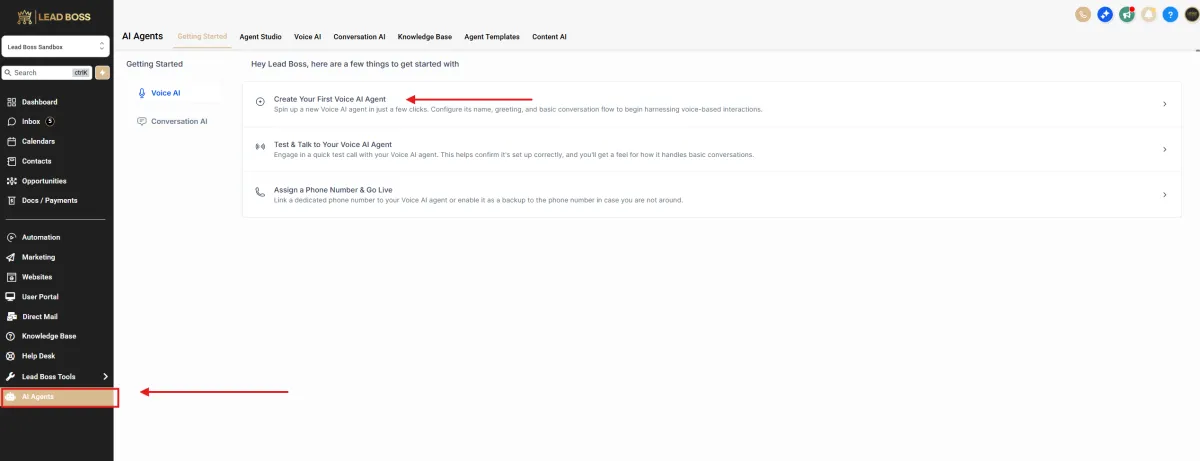Expand Assign a Phone Number row chevron
This screenshot has height=461, width=1200.
click(x=1165, y=196)
